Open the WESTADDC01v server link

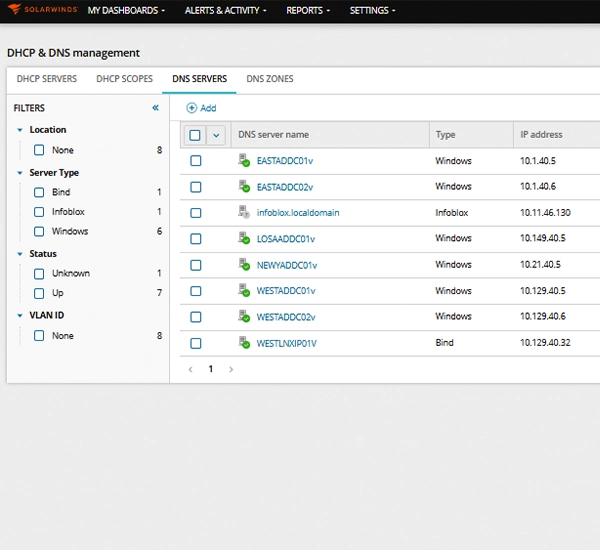(x=286, y=291)
